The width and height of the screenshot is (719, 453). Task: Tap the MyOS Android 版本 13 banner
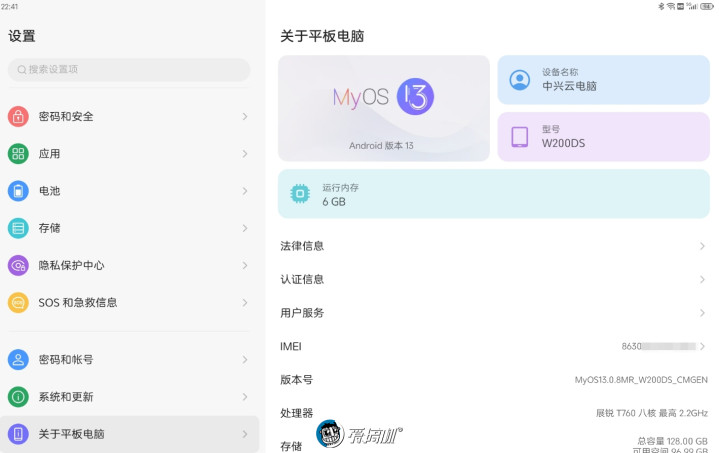(x=383, y=108)
